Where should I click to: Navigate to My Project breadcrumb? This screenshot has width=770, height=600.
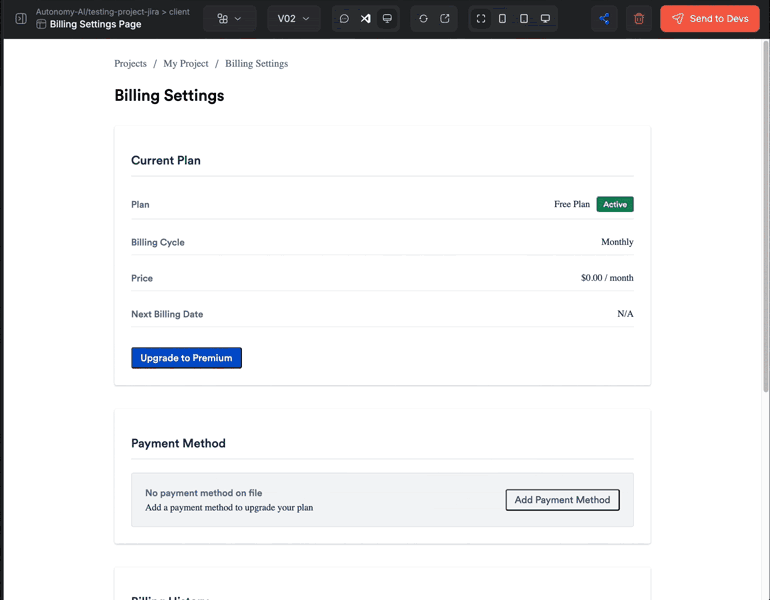click(186, 64)
